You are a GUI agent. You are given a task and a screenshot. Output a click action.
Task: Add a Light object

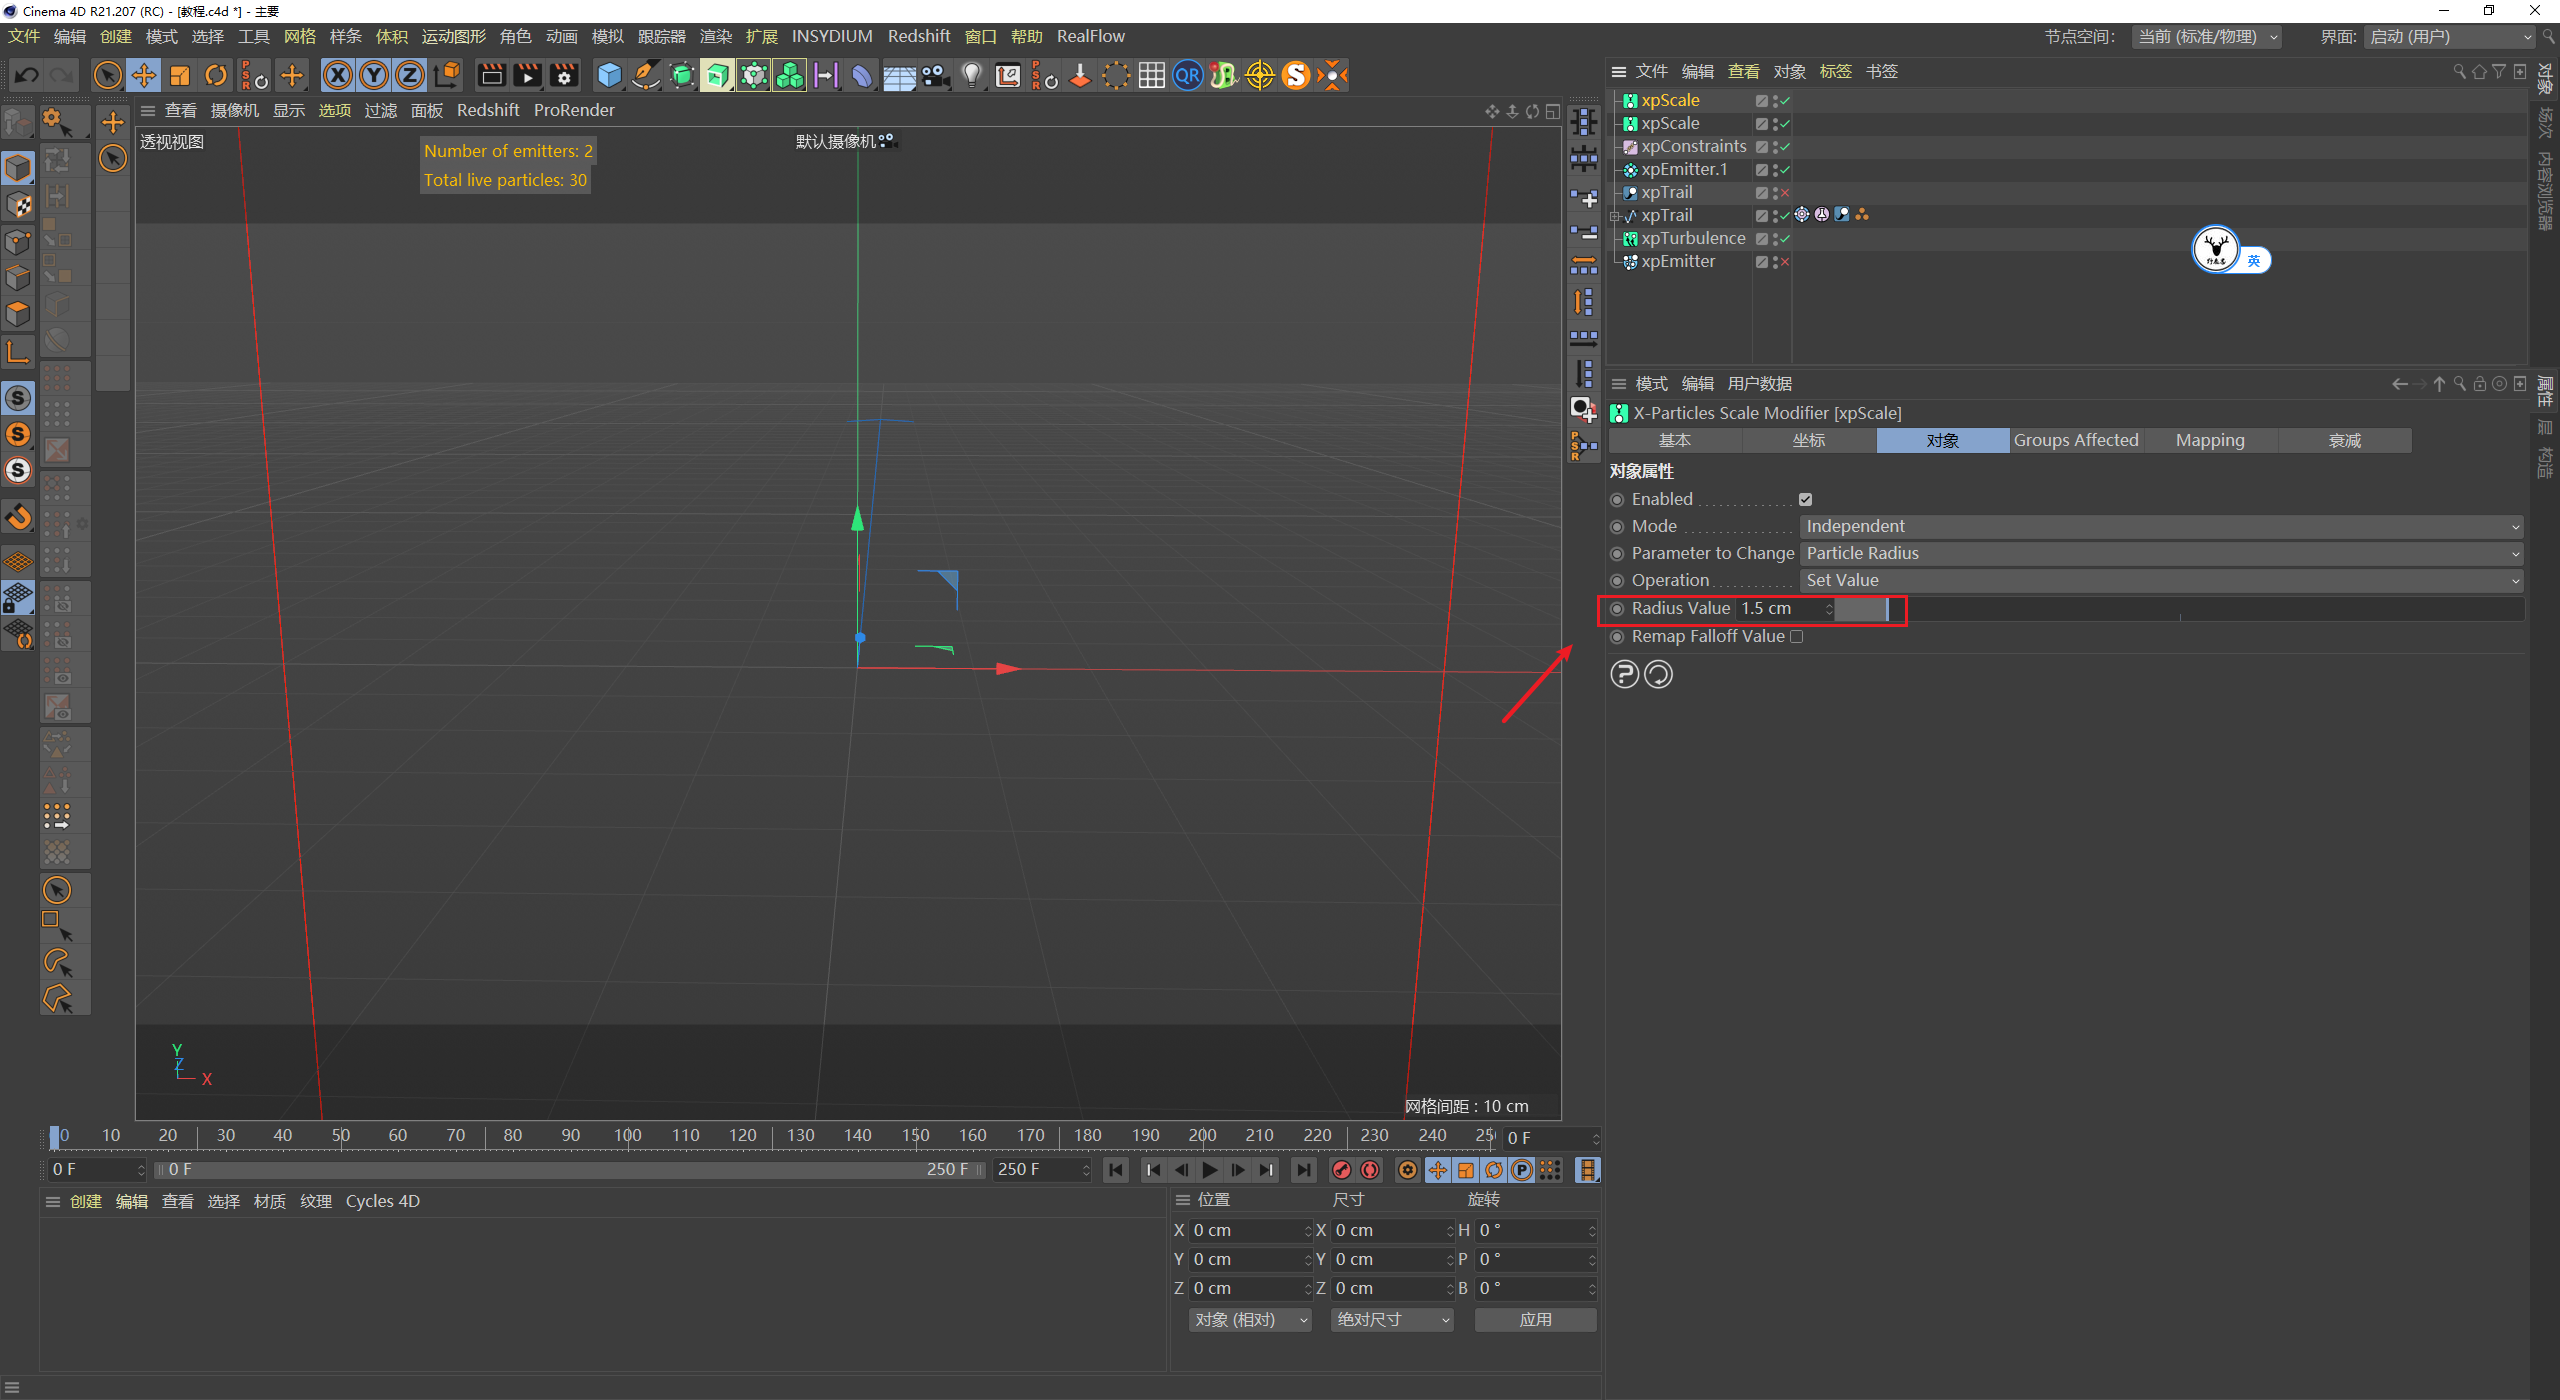[x=972, y=75]
